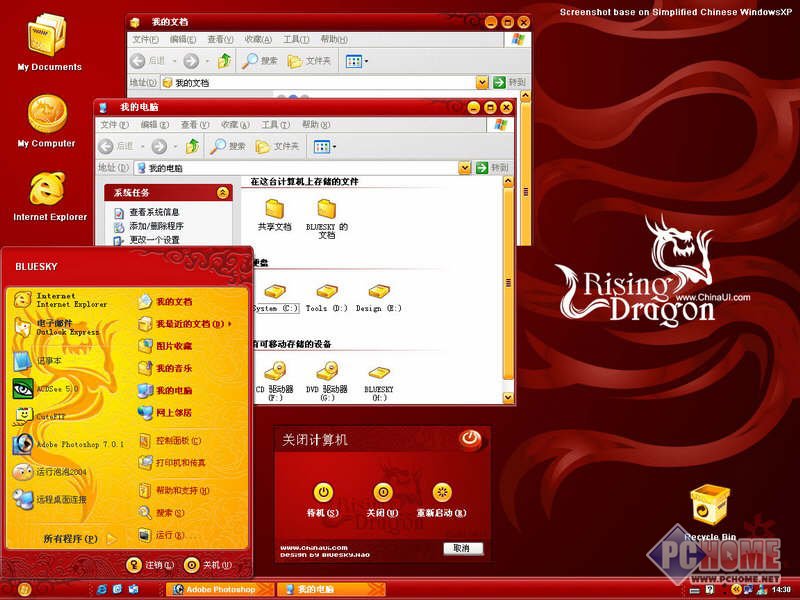This screenshot has height=600, width=800.
Task: Collapse 系统任务 panel chevron
Action: [222, 192]
